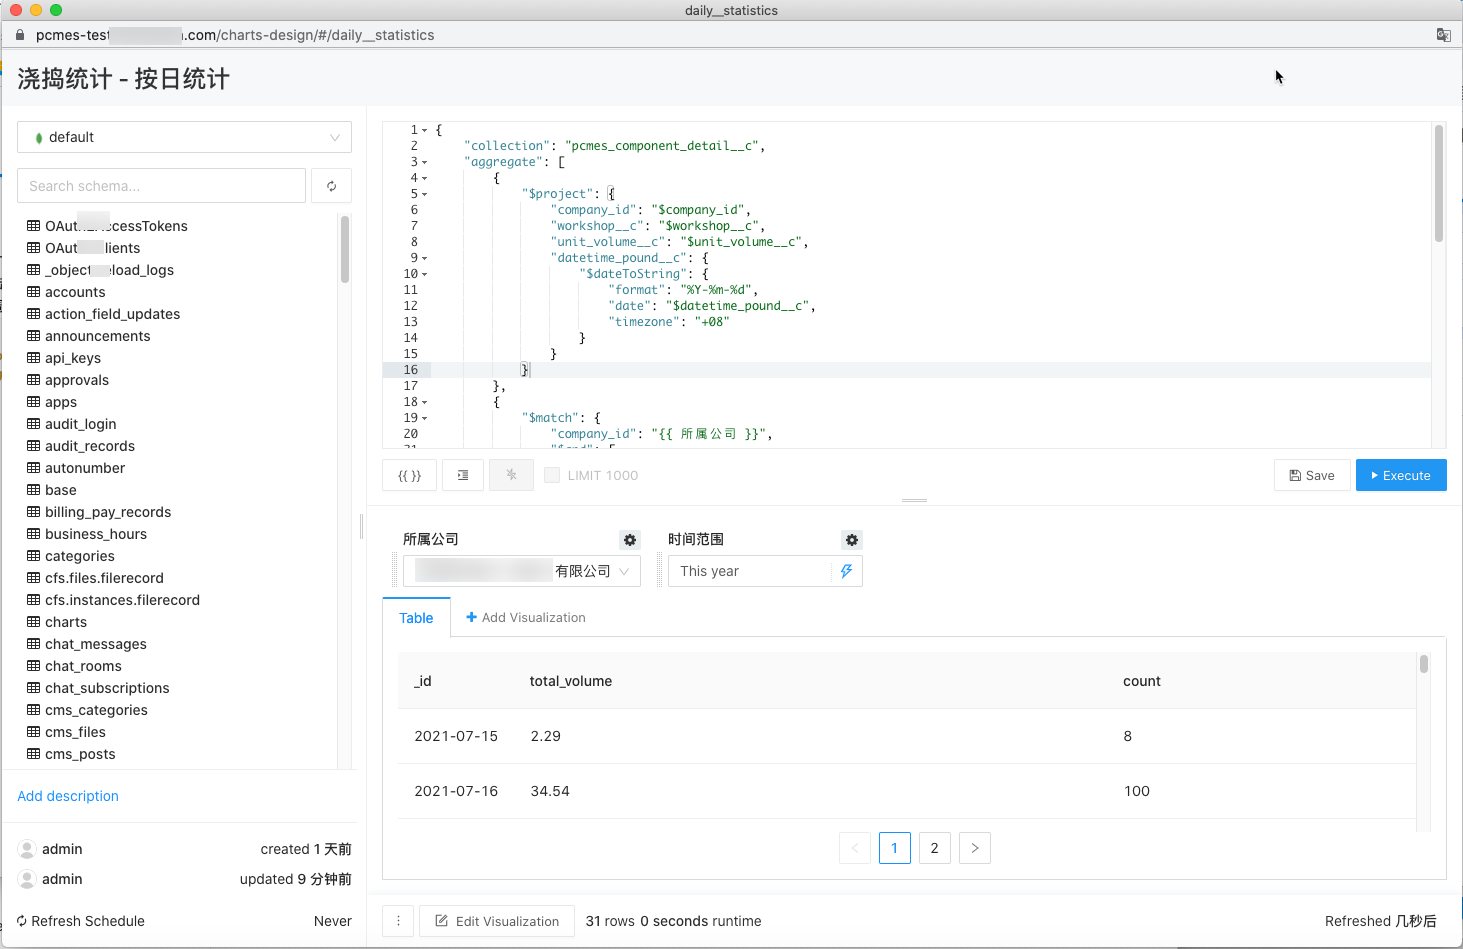Select the billing_pay_records schema table
Viewport: 1463px width, 949px height.
(x=108, y=512)
